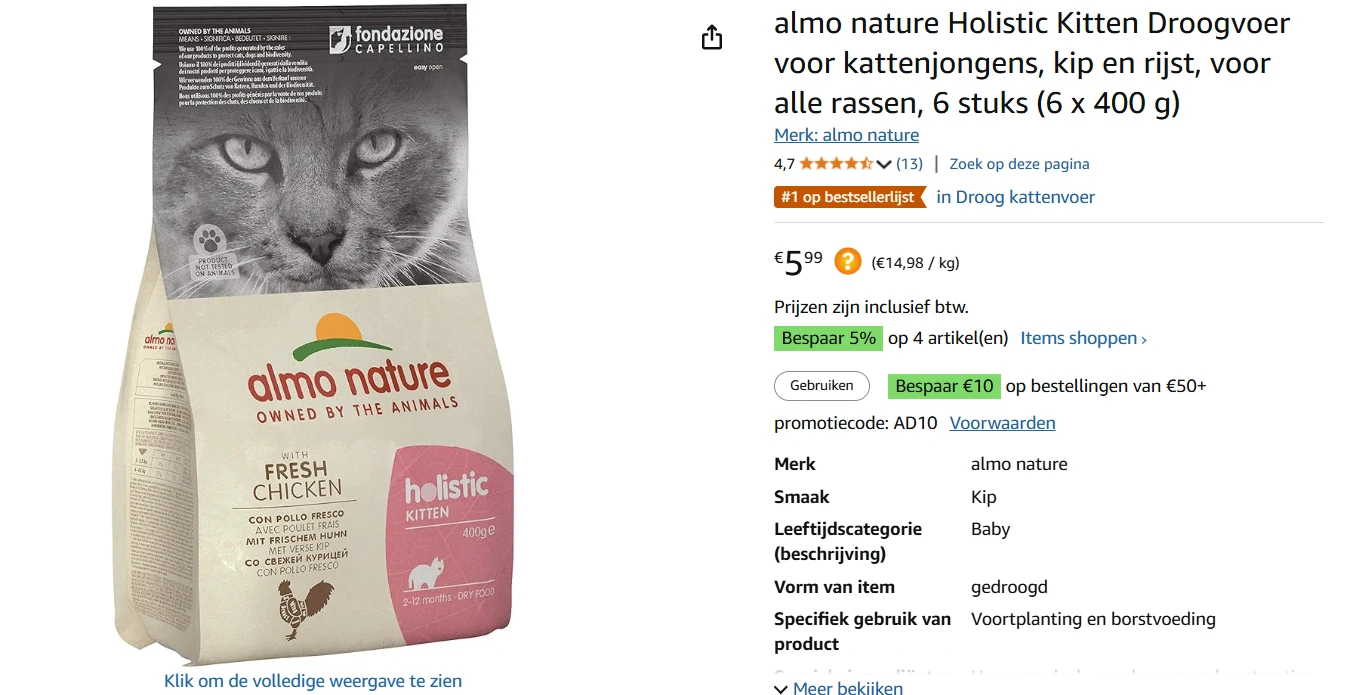
Task: Collapse details using the chevron beside Meer bekijken
Action: click(780, 688)
